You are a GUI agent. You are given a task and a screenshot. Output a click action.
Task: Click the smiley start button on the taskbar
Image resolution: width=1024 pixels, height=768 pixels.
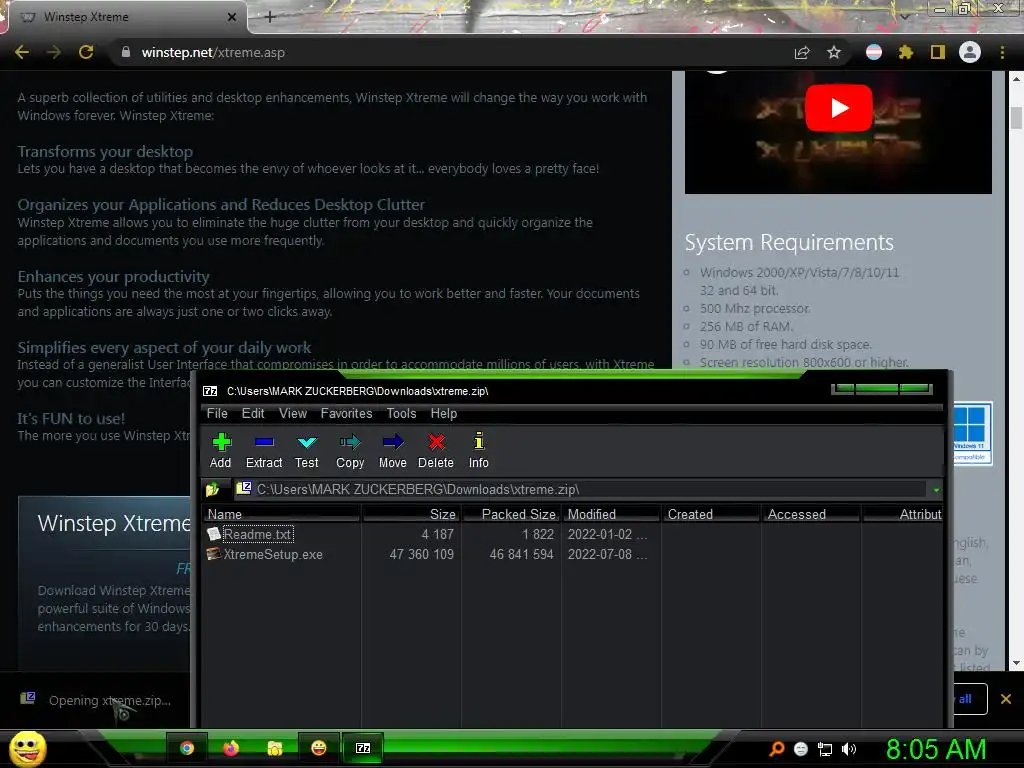click(27, 748)
